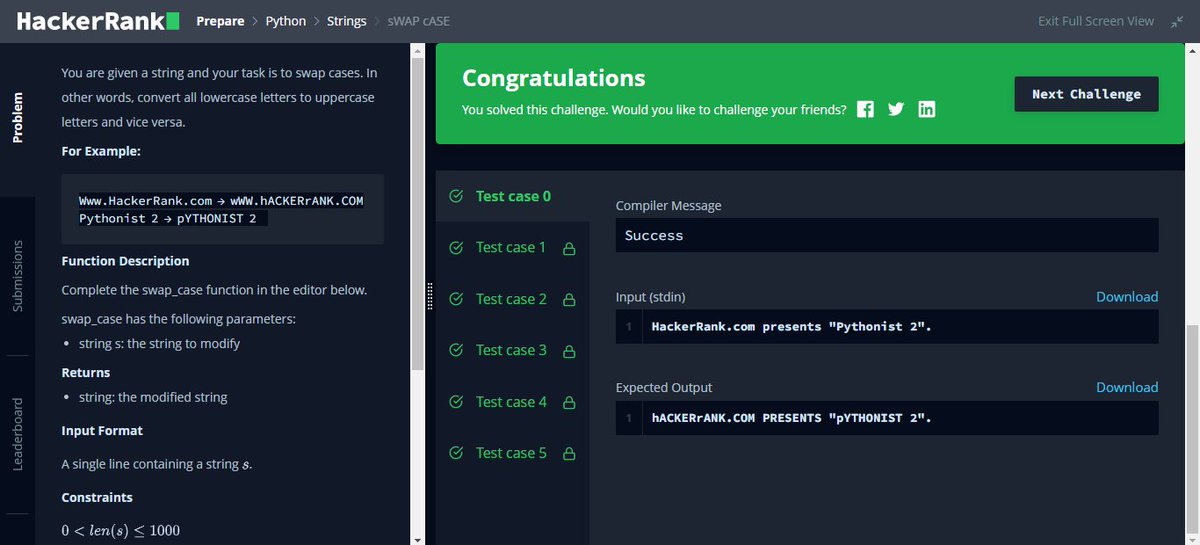Open the Python breadcrumb link
The height and width of the screenshot is (545, 1200).
coord(286,21)
